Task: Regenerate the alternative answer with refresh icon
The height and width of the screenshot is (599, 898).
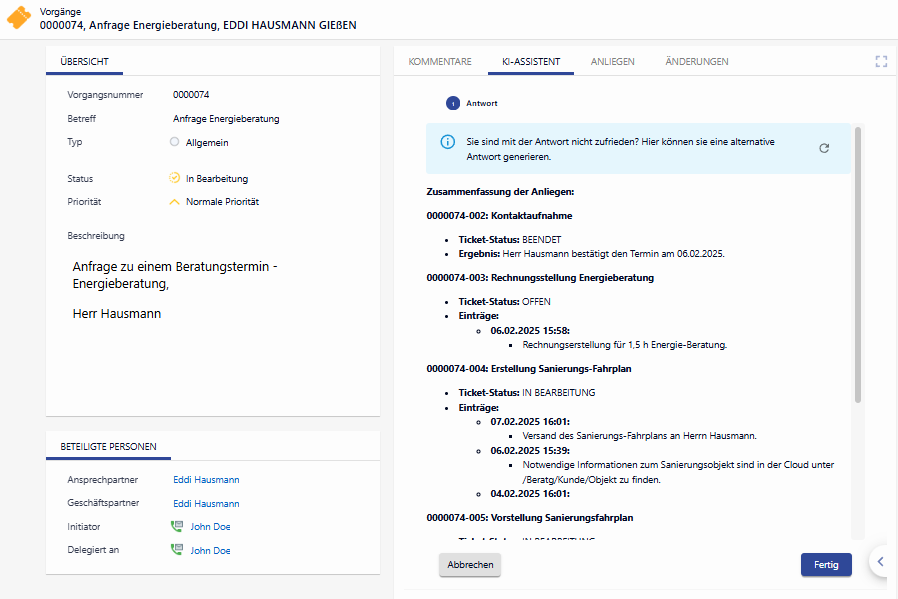Action: coord(824,148)
